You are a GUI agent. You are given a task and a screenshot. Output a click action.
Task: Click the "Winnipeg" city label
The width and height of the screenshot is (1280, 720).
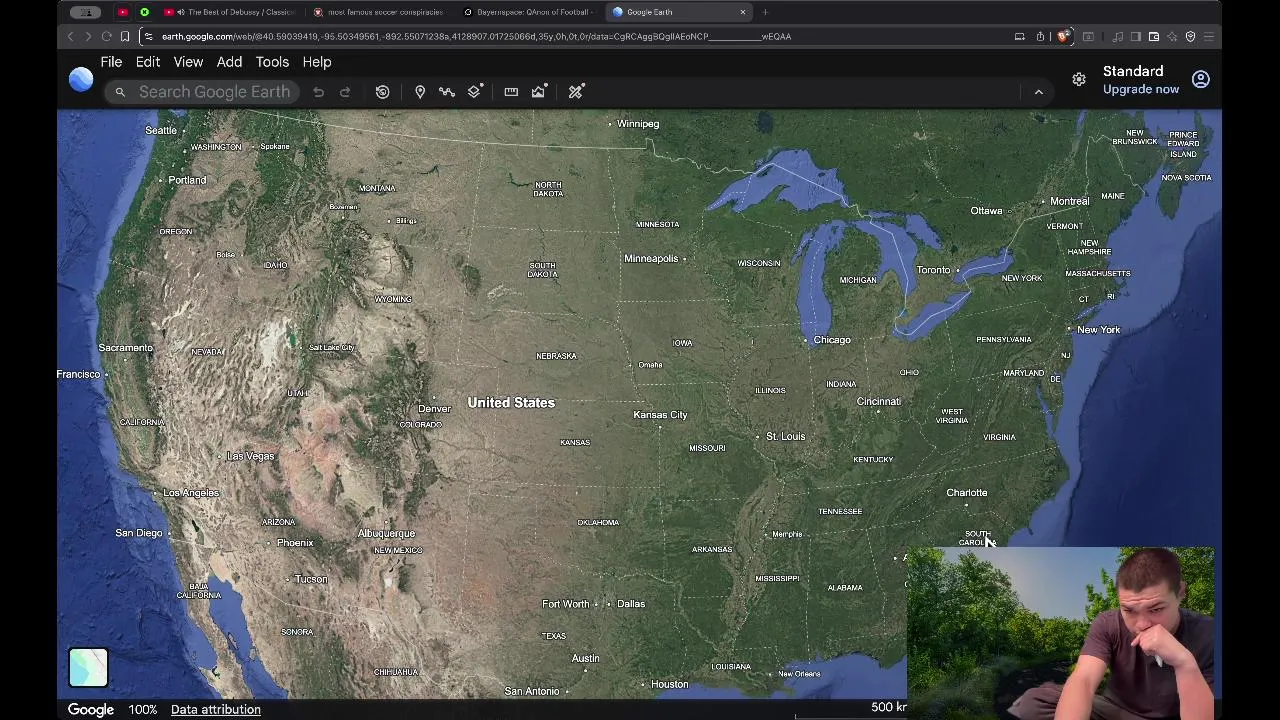point(638,124)
